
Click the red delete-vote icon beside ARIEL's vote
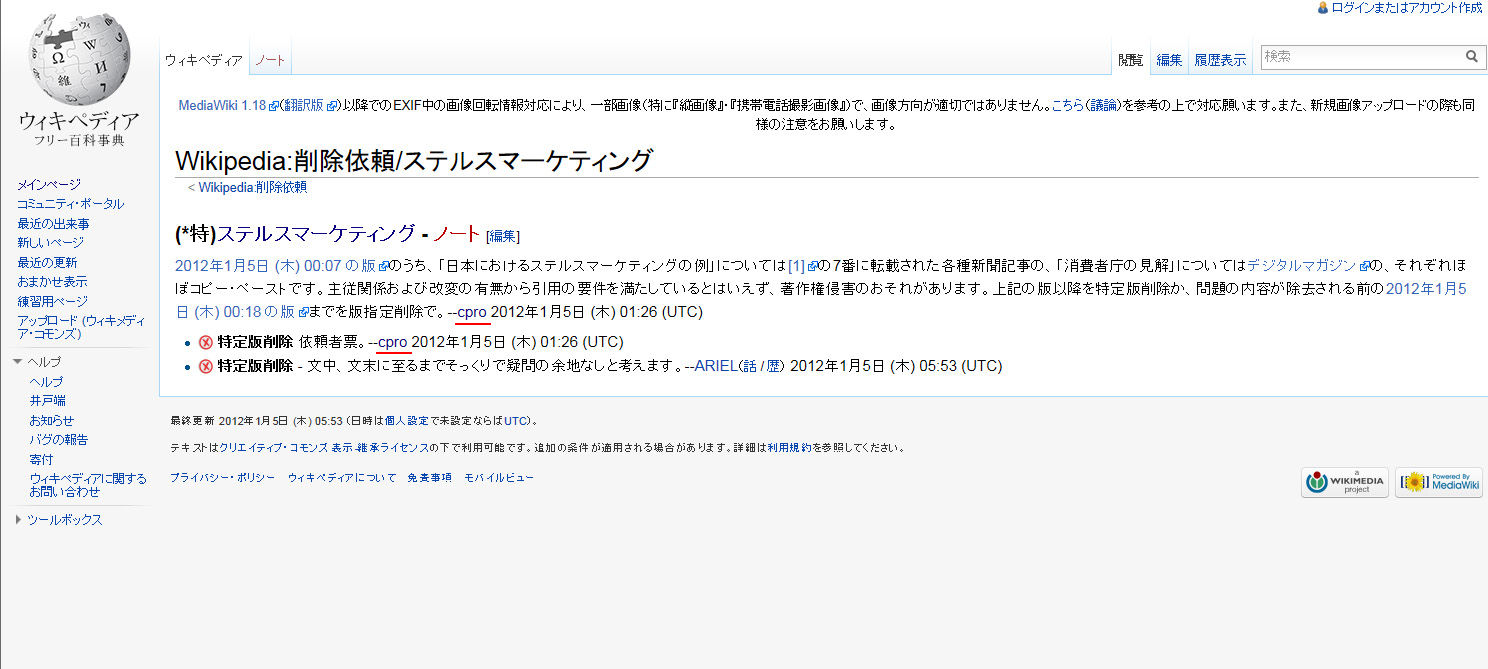tap(206, 366)
